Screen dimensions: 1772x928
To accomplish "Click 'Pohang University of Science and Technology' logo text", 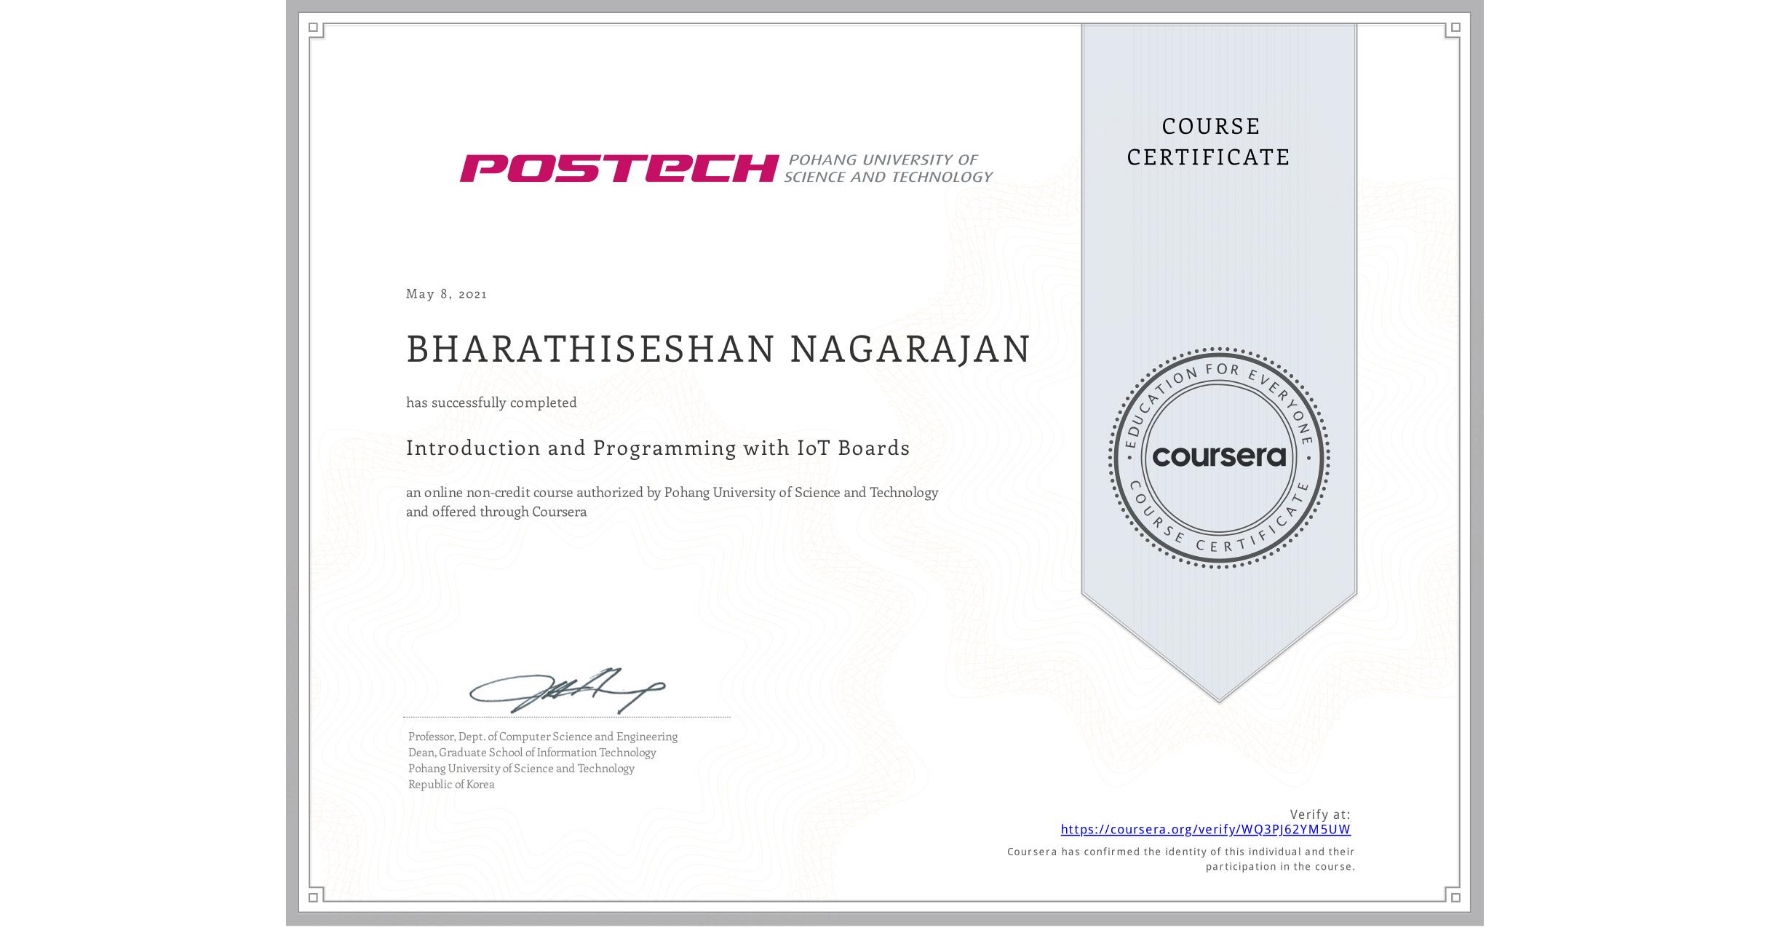I will 888,168.
